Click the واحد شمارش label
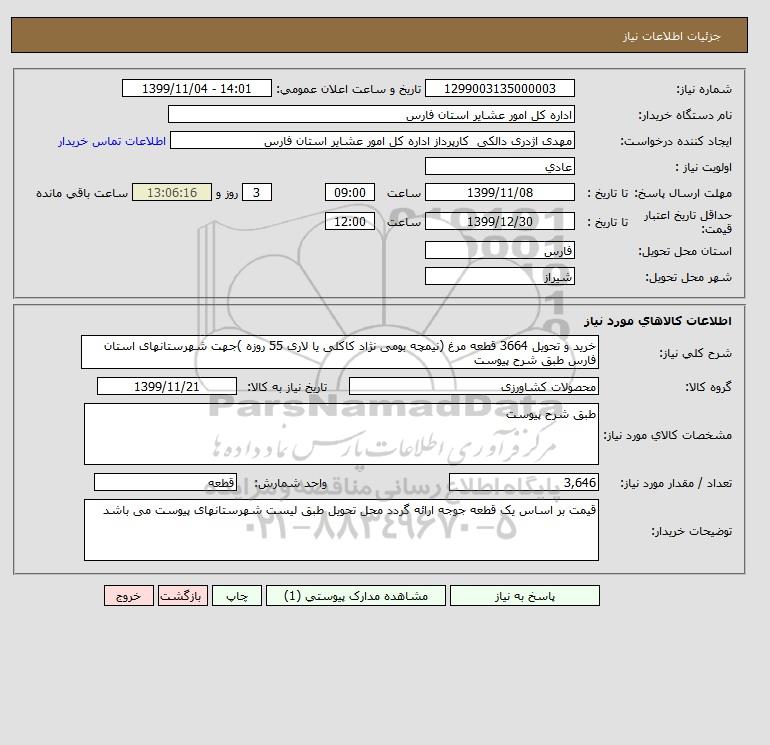Image resolution: width=770 pixels, height=745 pixels. 290,483
